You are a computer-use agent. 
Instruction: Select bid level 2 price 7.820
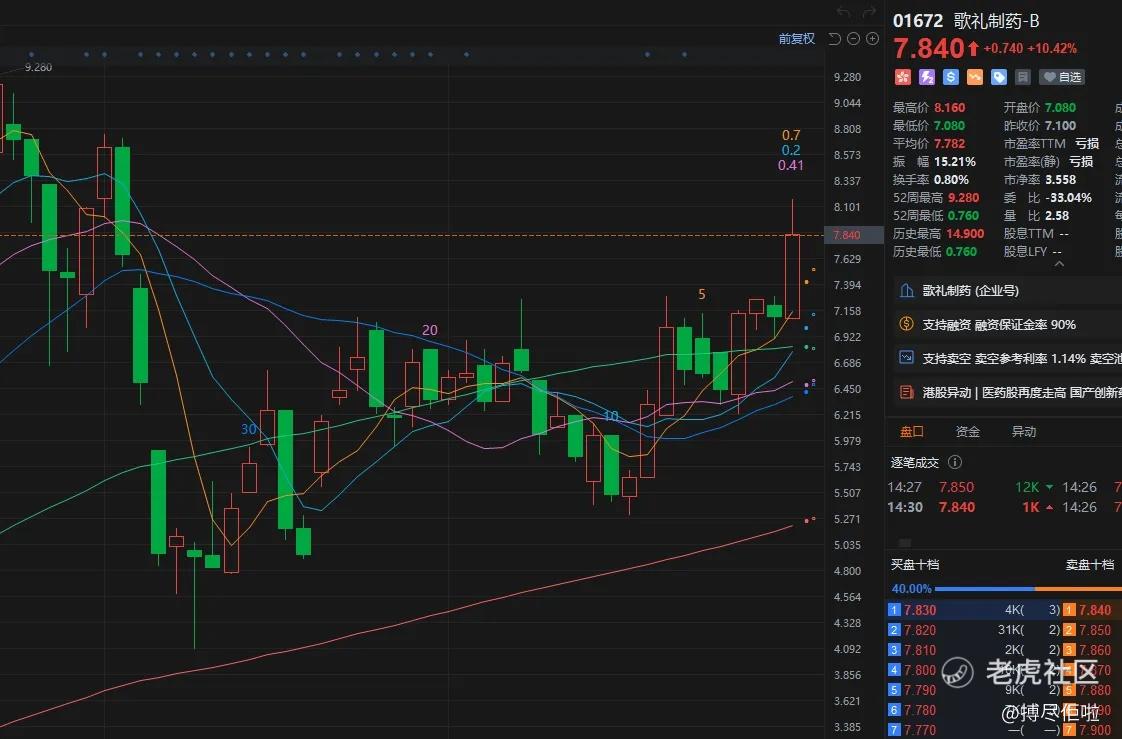tap(919, 630)
